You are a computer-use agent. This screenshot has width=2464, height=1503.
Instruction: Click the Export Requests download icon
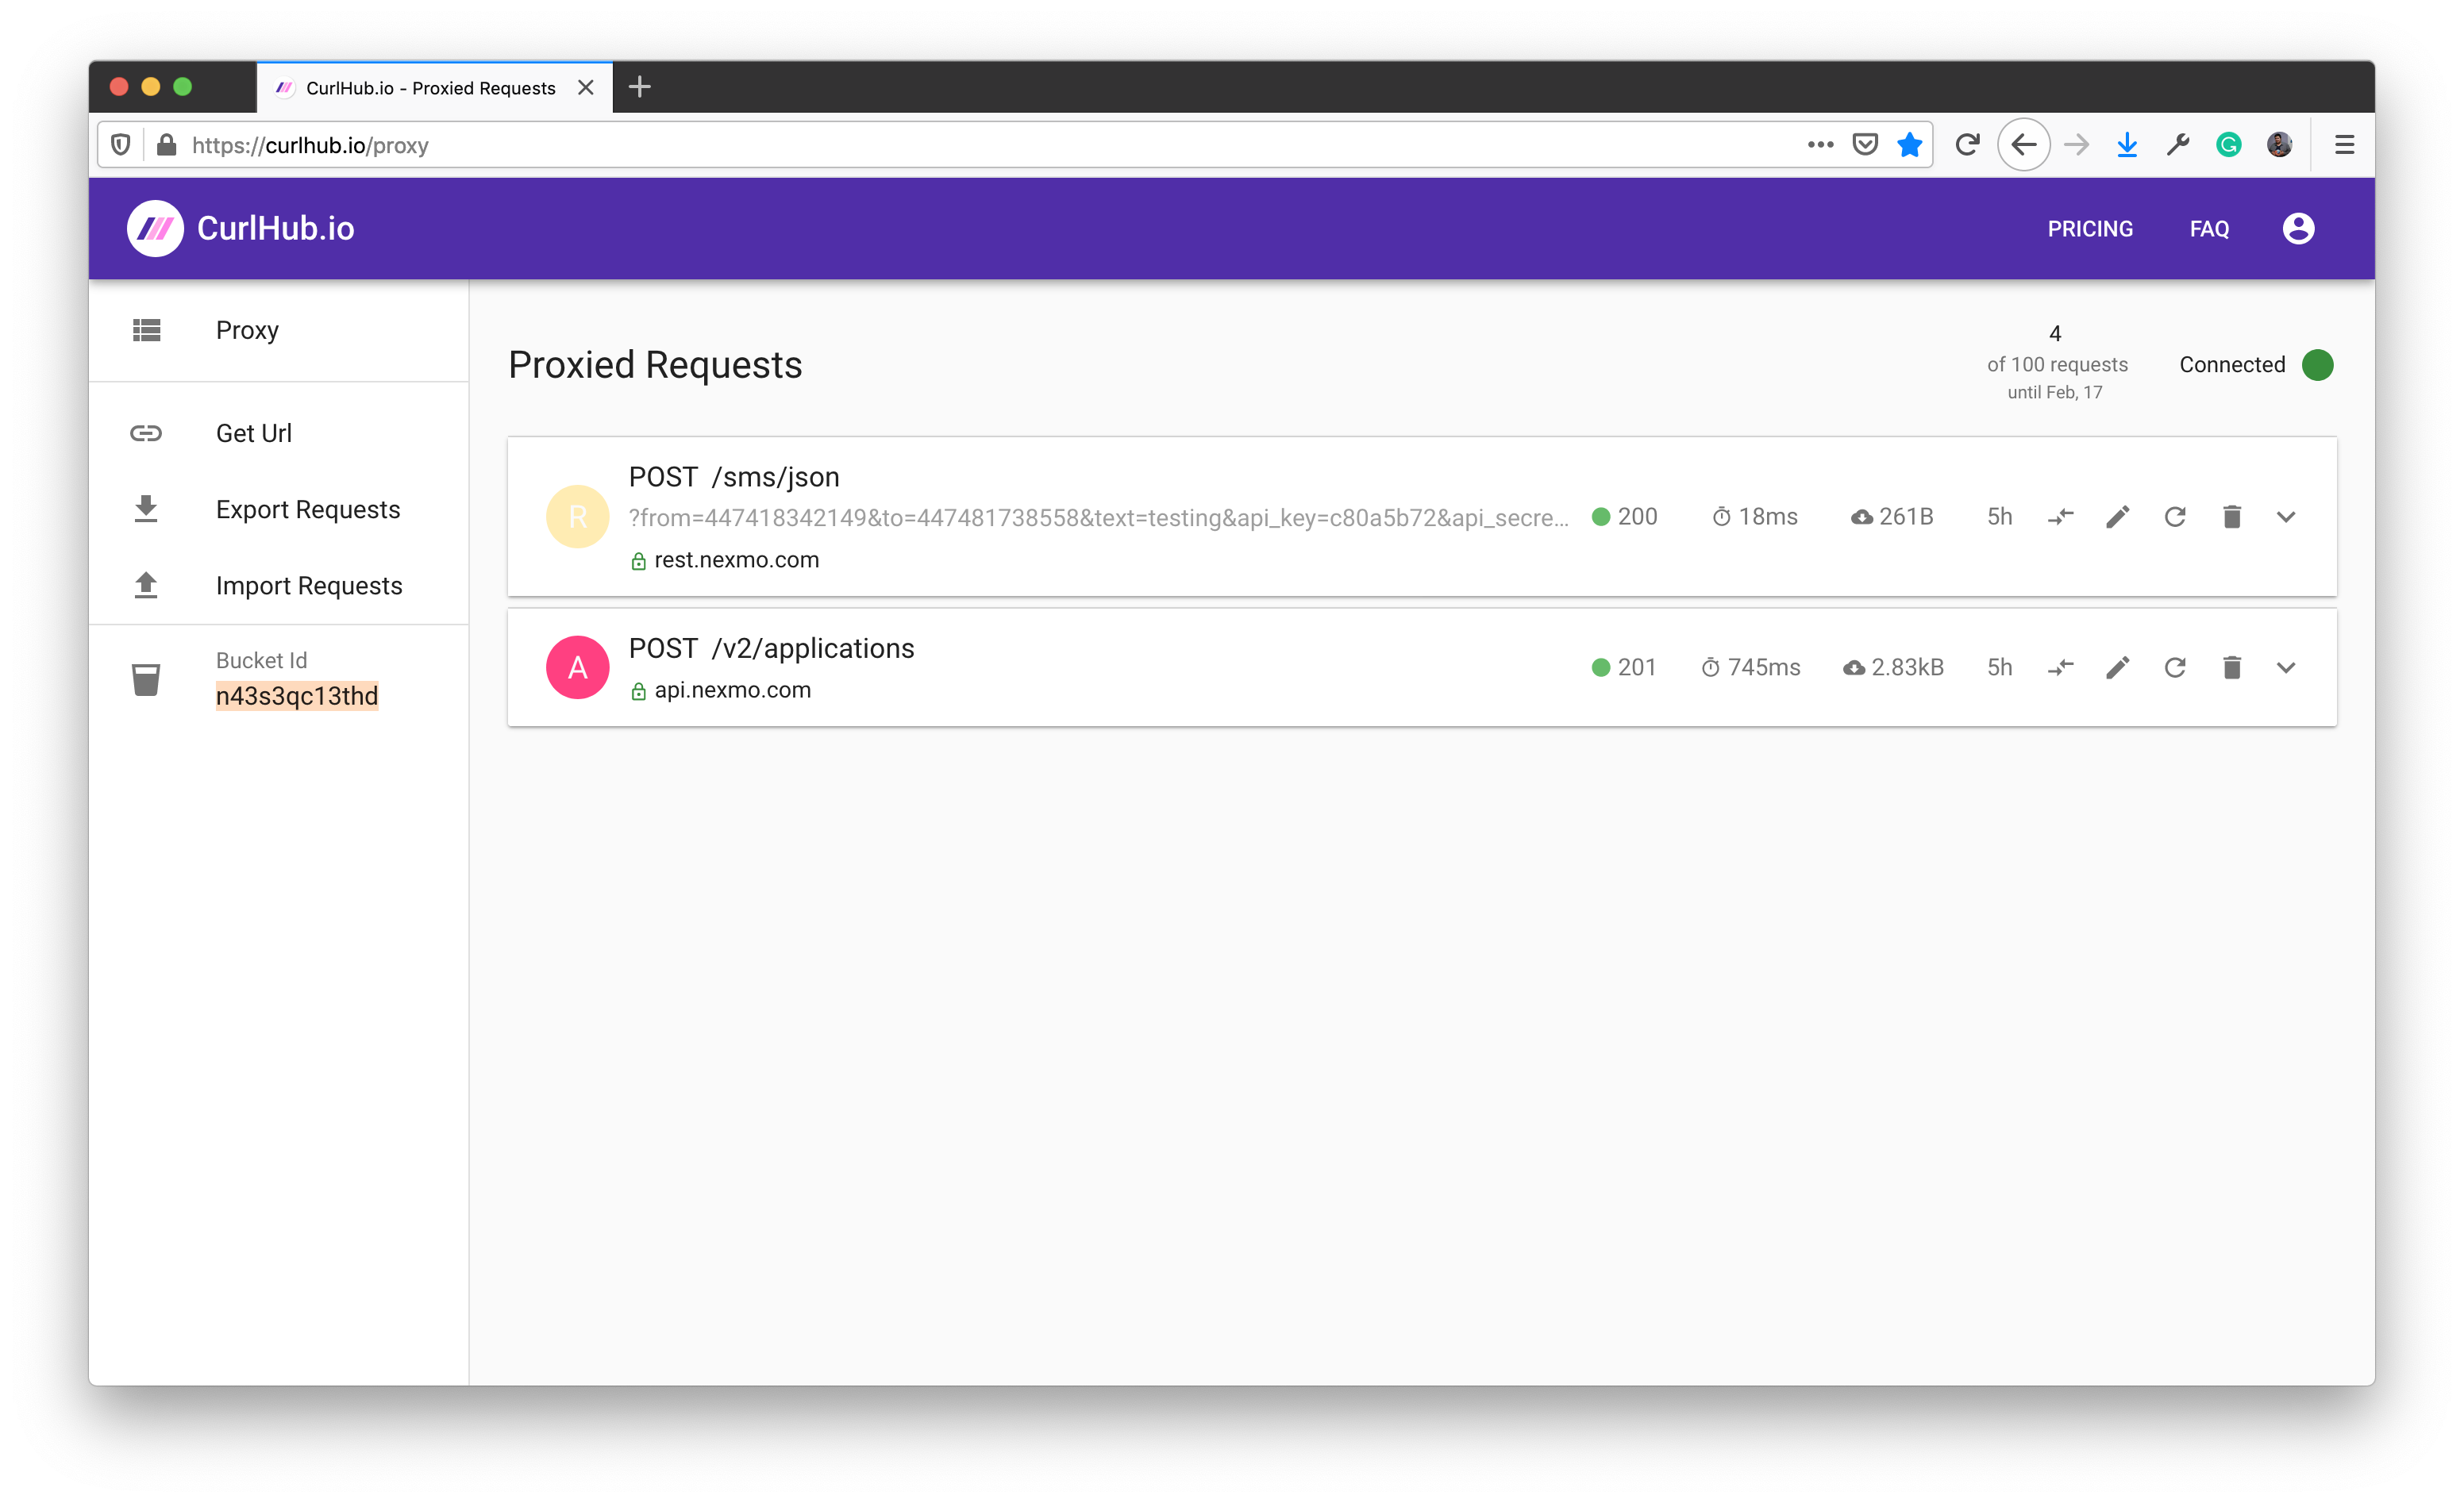tap(146, 509)
